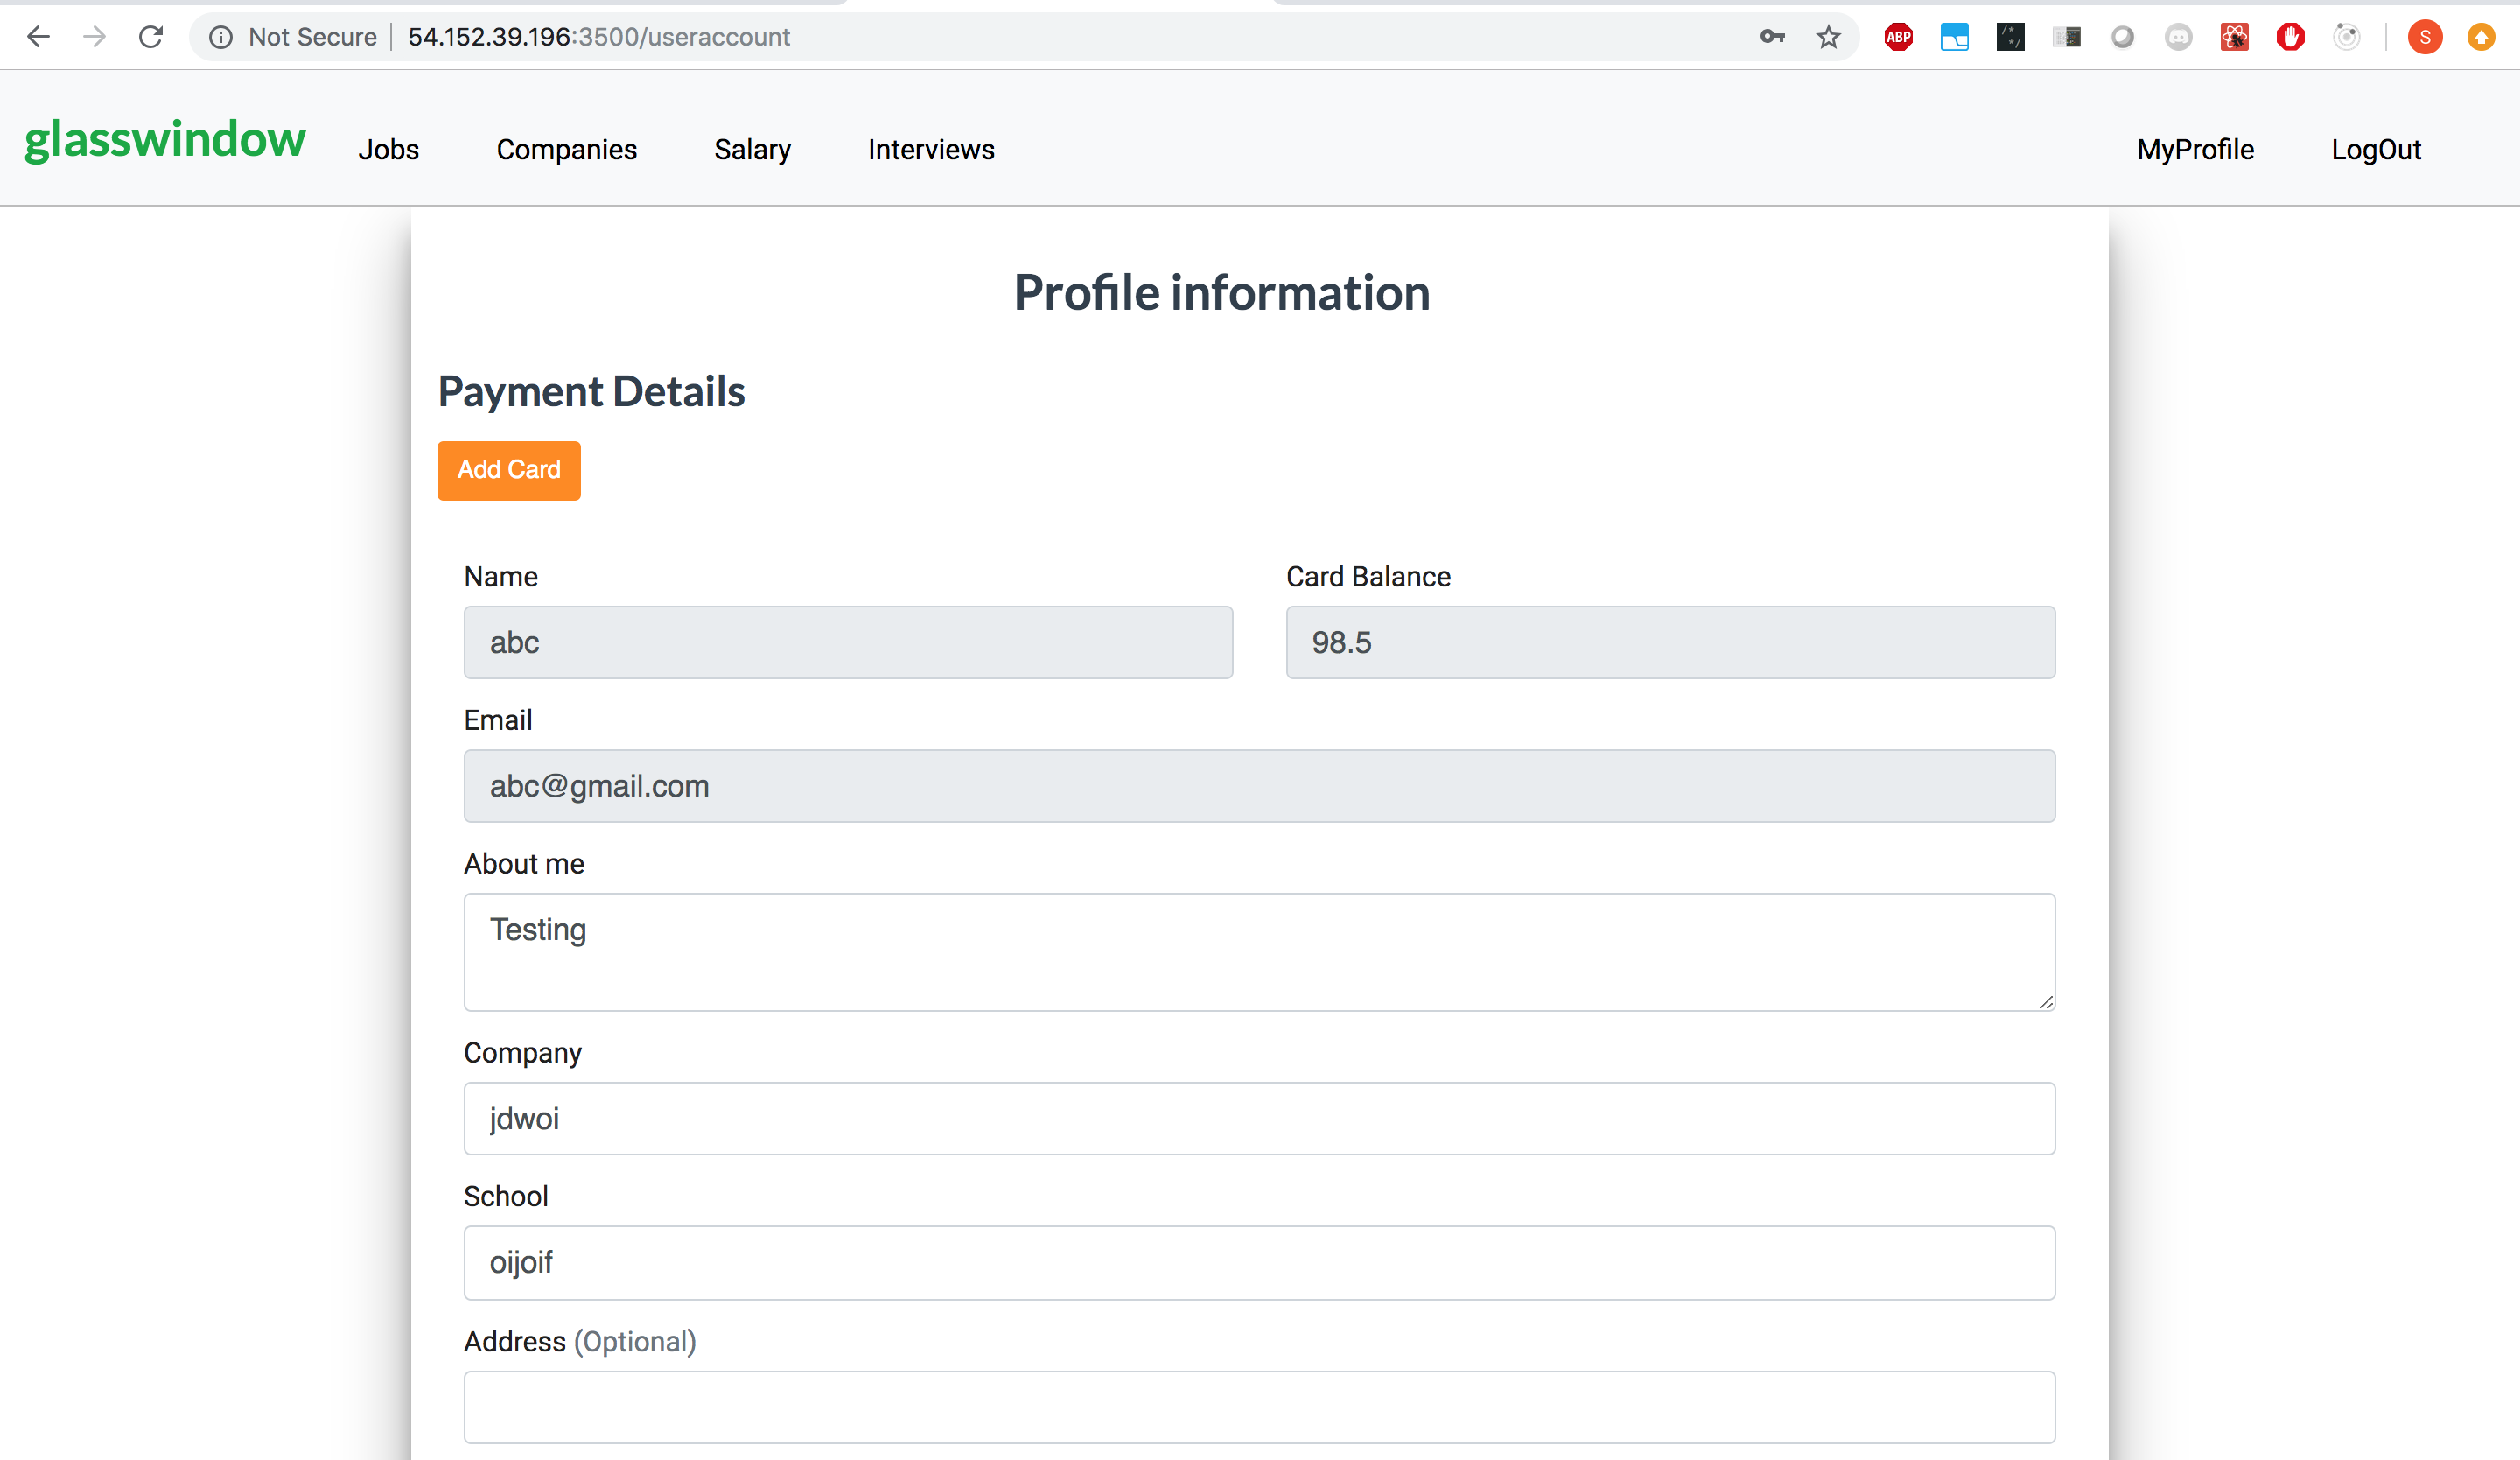Click LogOut in the navbar
The width and height of the screenshot is (2520, 1460).
coord(2375,150)
